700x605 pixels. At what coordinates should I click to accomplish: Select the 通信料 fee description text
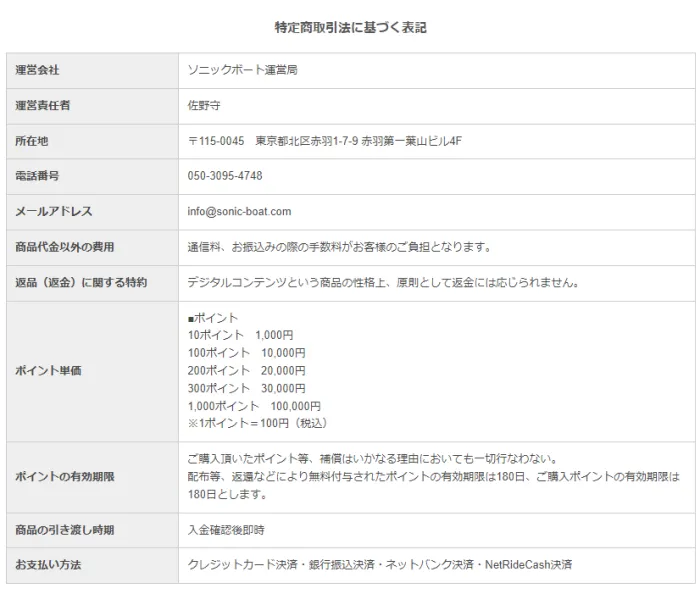[x=339, y=247]
